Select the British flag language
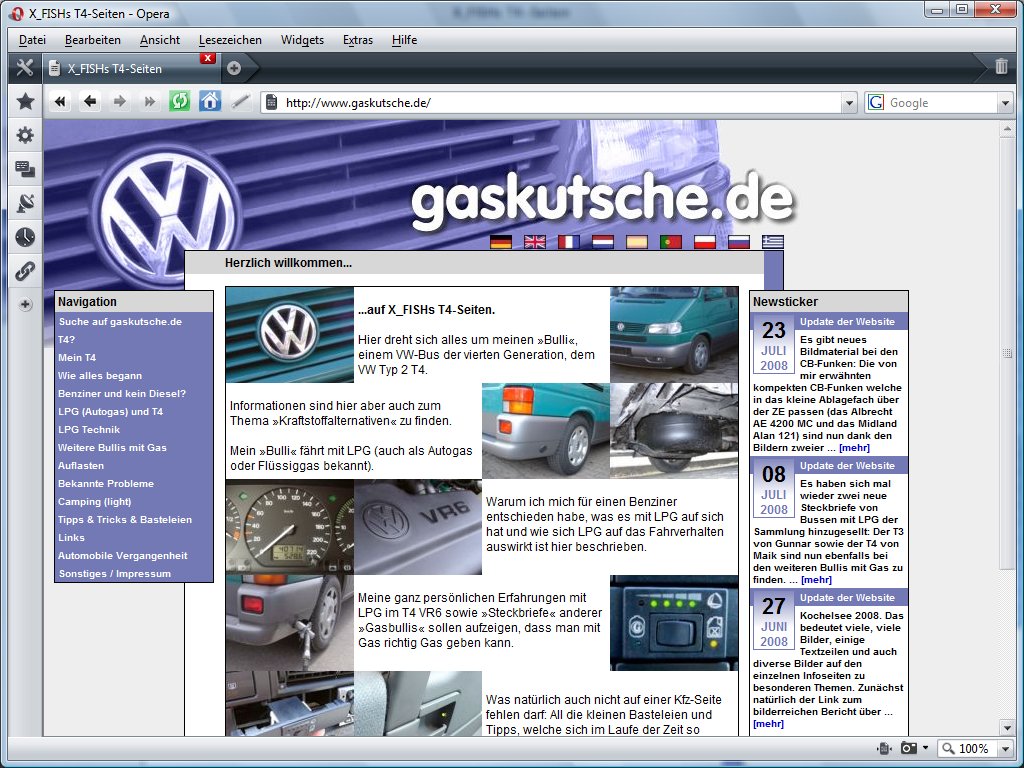Image resolution: width=1024 pixels, height=768 pixels. click(535, 242)
